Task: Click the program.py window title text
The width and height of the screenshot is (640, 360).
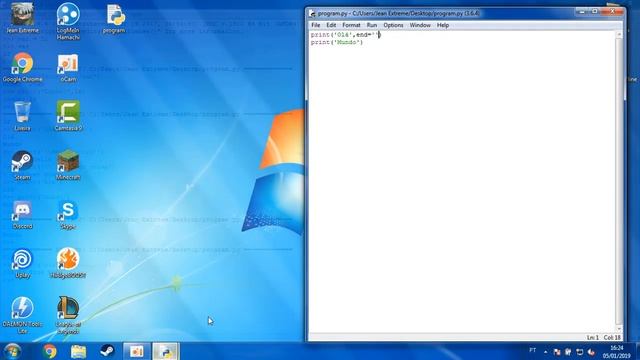Action: (x=399, y=13)
